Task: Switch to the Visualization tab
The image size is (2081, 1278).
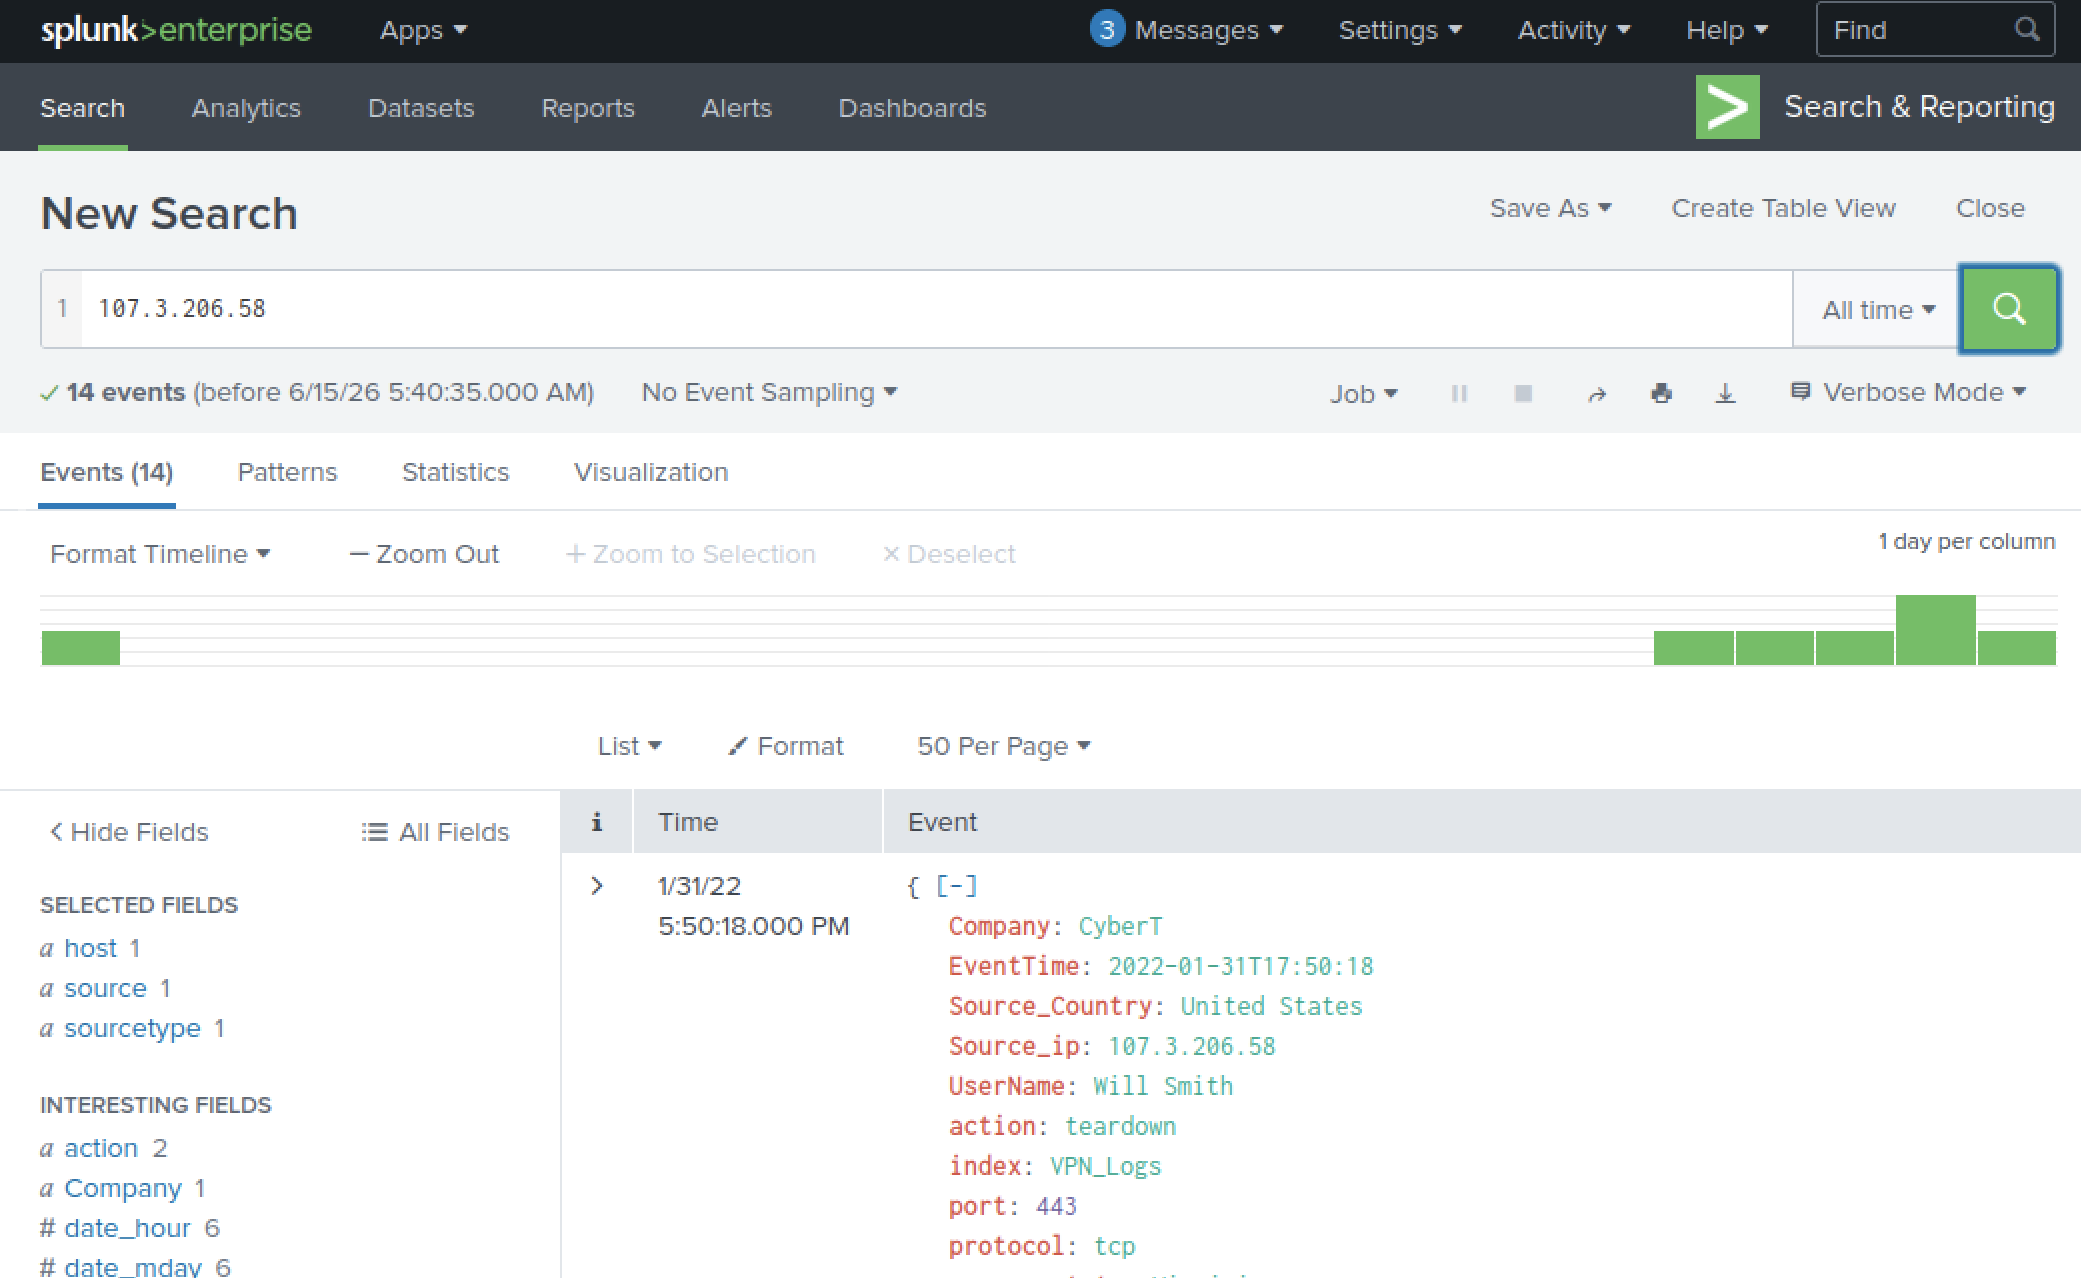Action: [651, 472]
